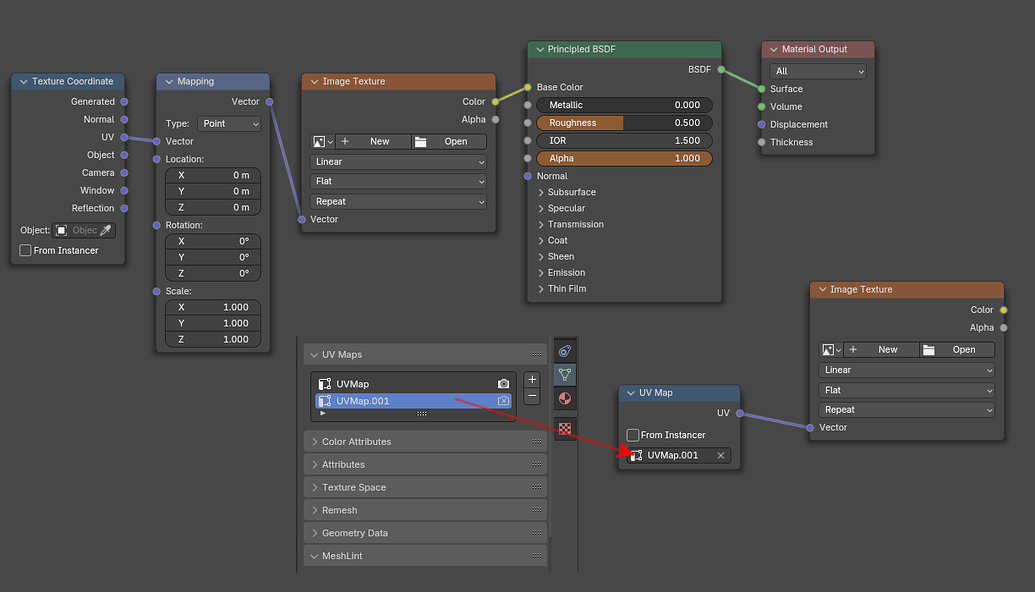This screenshot has width=1035, height=592.
Task: Click drag handle of Geometry Data panel
Action: pos(537,533)
